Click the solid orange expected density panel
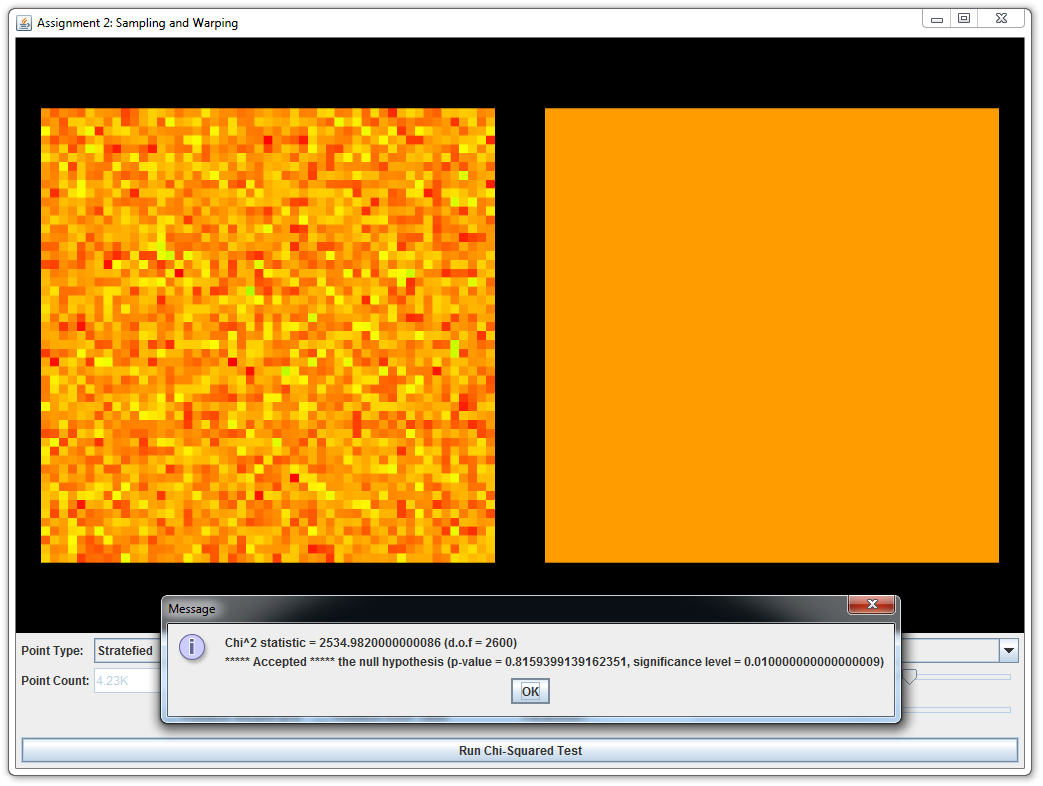This screenshot has width=1043, height=786. click(771, 335)
